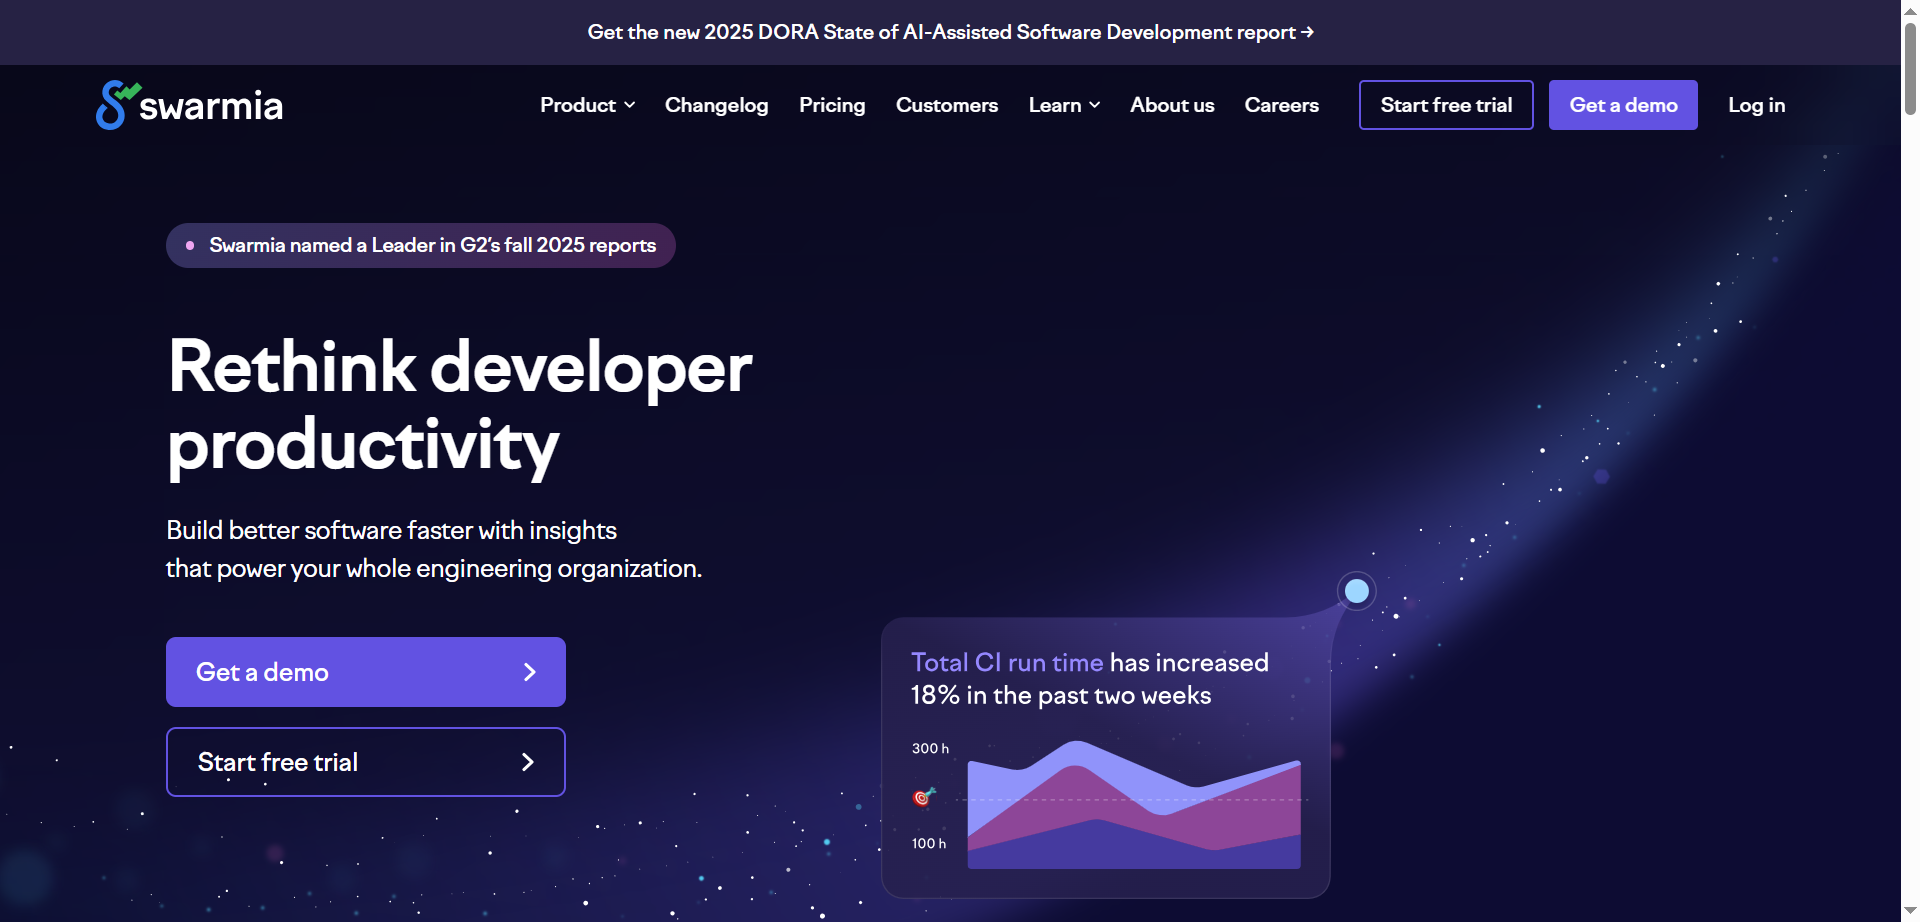Open the Changelog page

tap(716, 105)
